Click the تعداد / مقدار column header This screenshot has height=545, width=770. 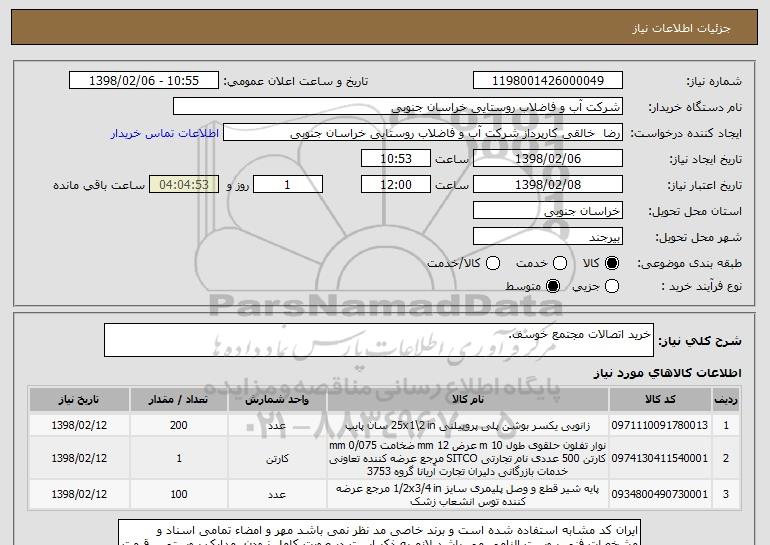(x=178, y=400)
